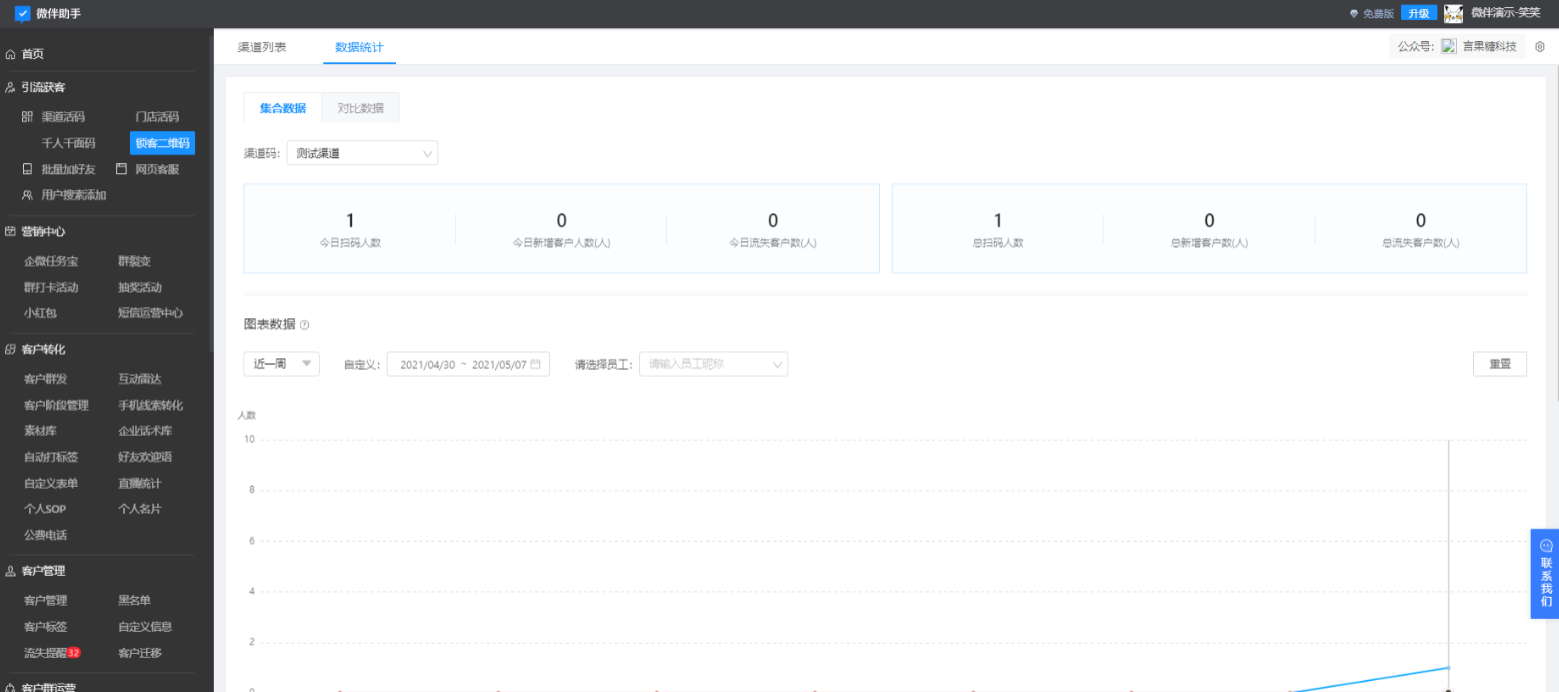Open 客户标签 in the sidebar
This screenshot has height=692, width=1559.
click(x=46, y=627)
